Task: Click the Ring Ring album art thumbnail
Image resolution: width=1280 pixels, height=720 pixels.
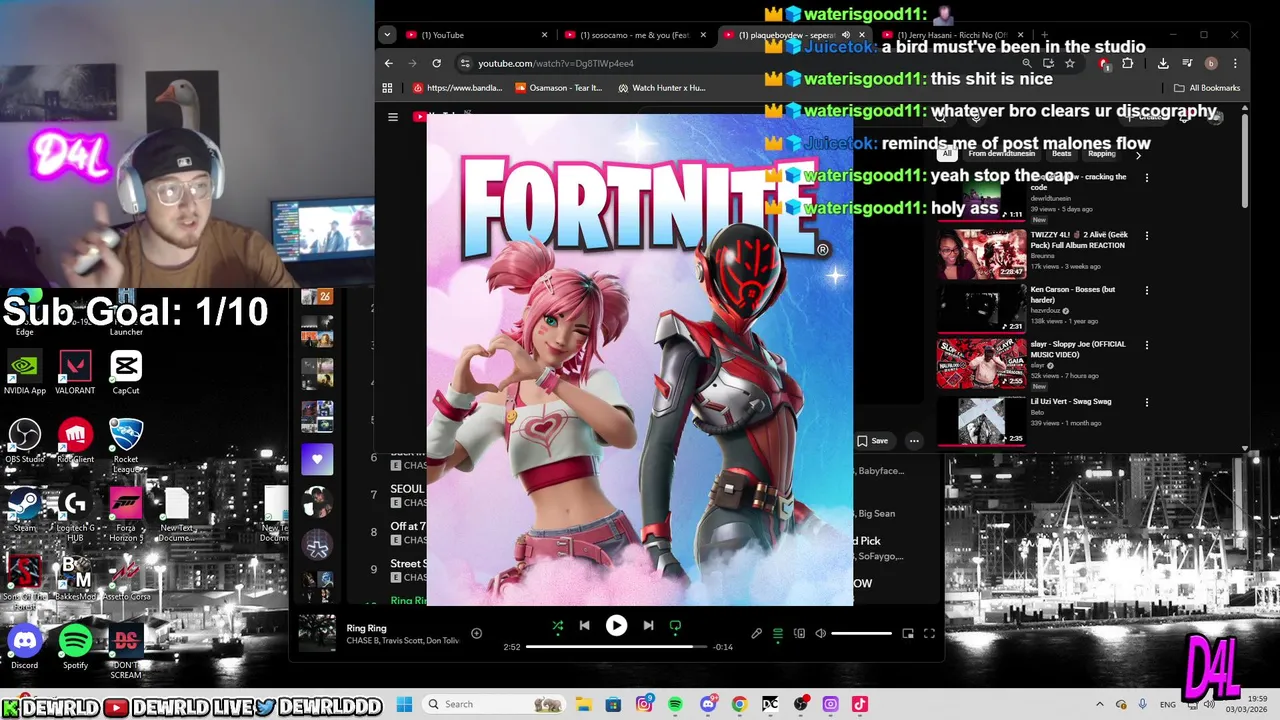Action: click(317, 633)
